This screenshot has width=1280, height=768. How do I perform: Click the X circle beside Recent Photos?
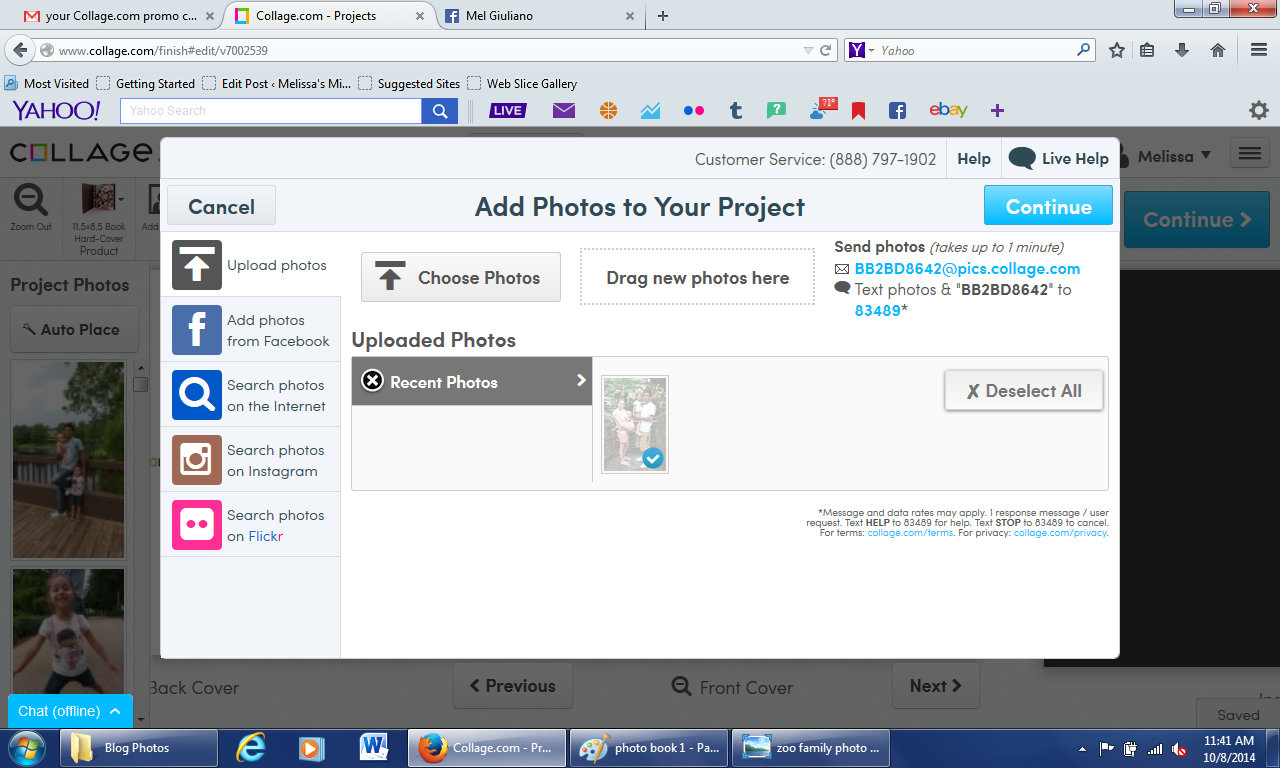pyautogui.click(x=372, y=381)
